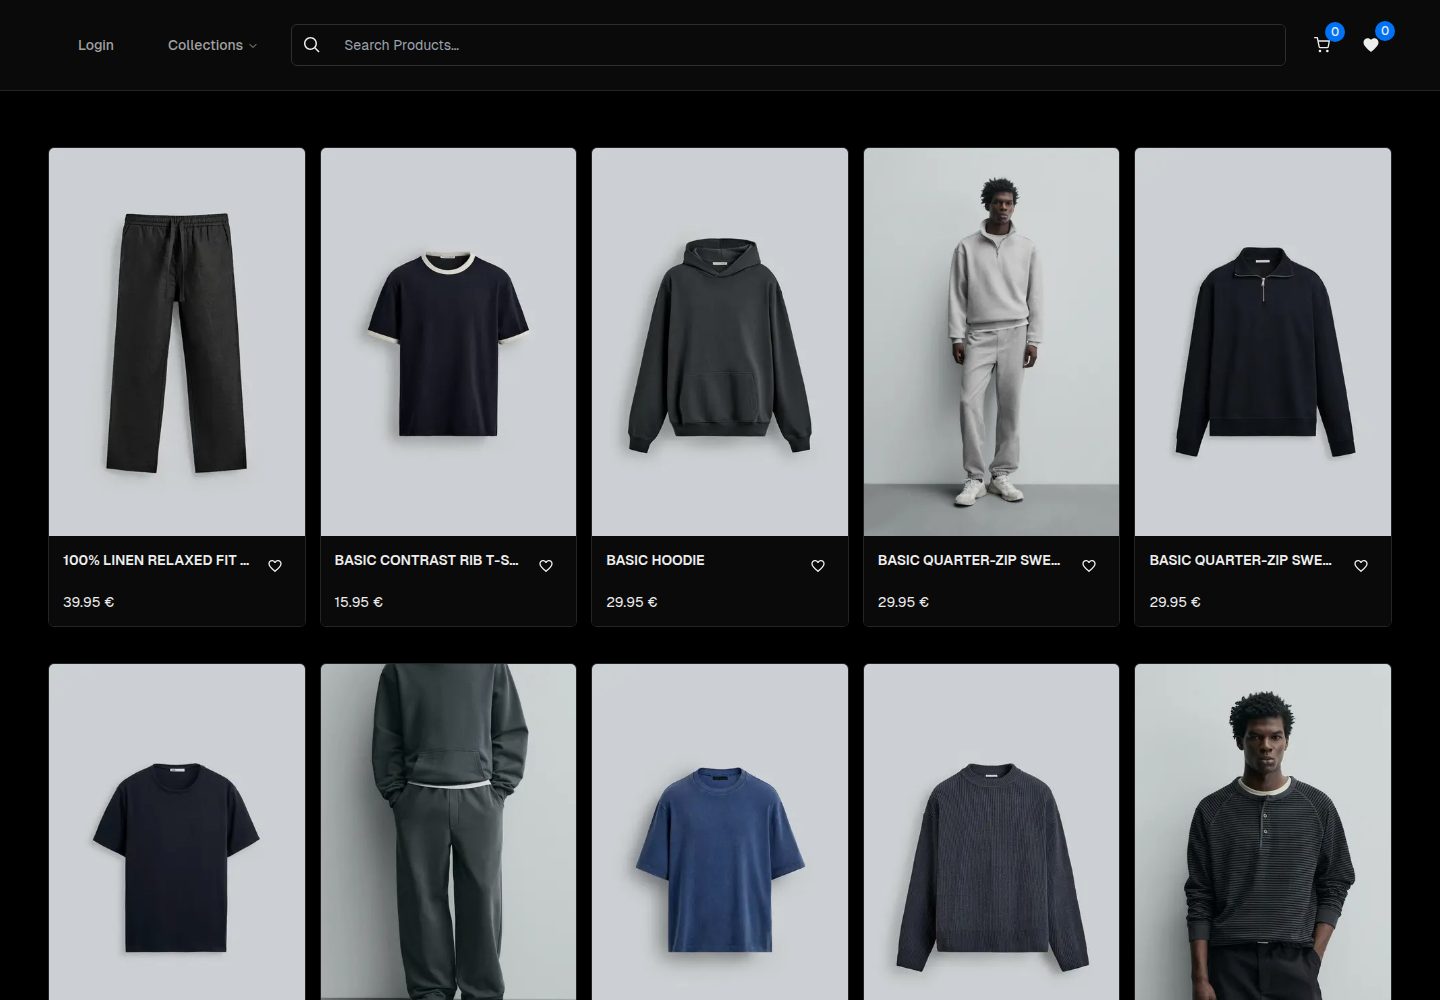Image resolution: width=1440 pixels, height=1000 pixels.
Task: Favorite the 100% Linen Relaxed Fit item
Action: click(x=275, y=566)
